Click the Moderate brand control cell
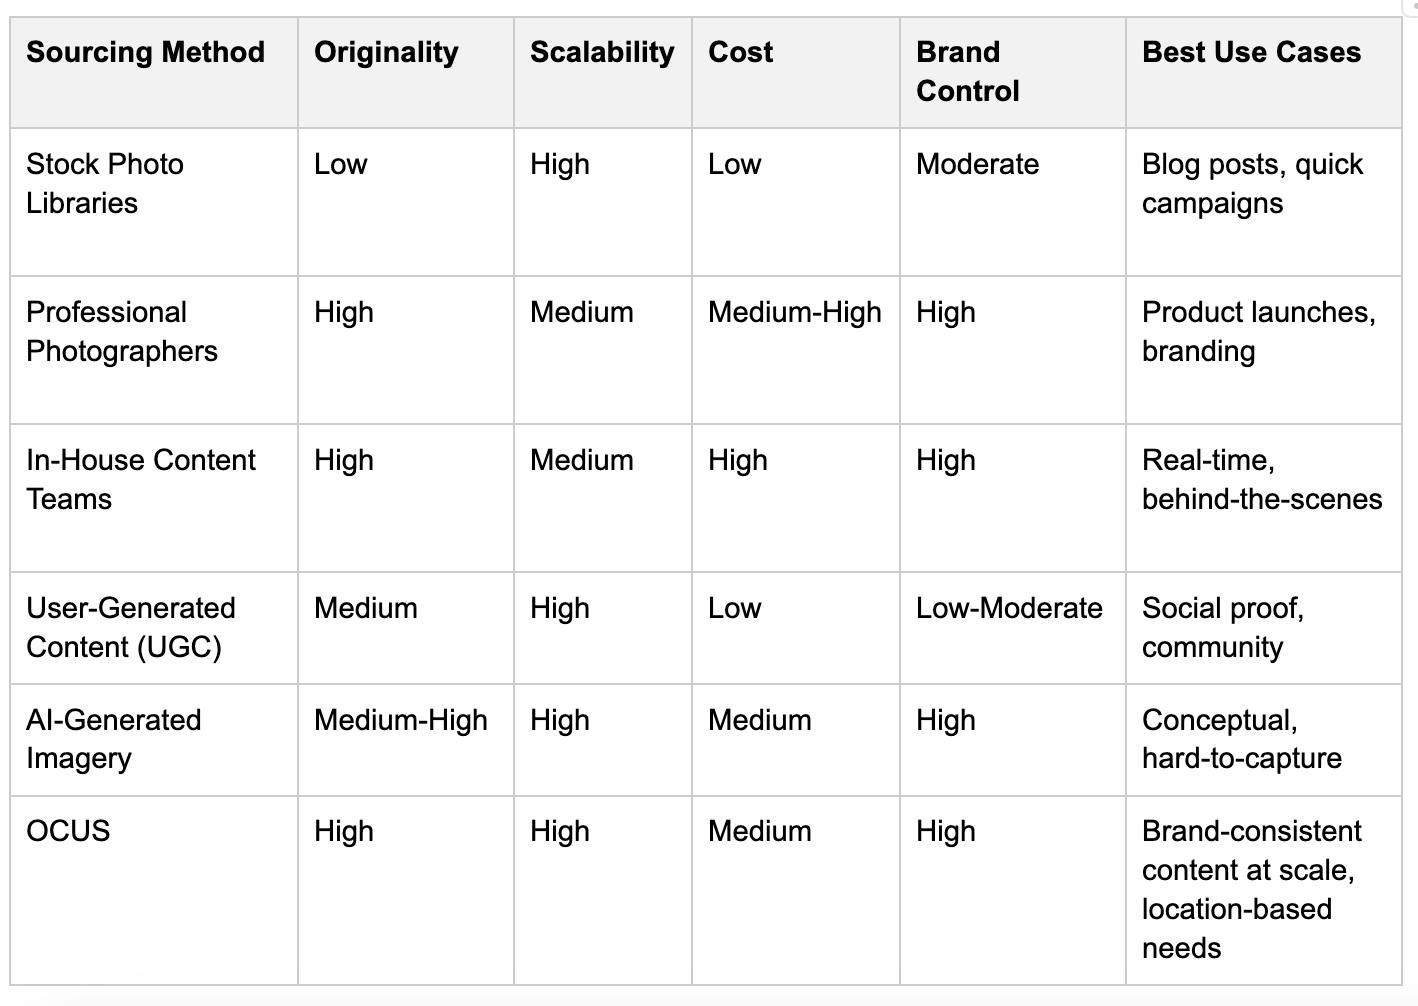This screenshot has height=1006, width=1418. (x=977, y=164)
